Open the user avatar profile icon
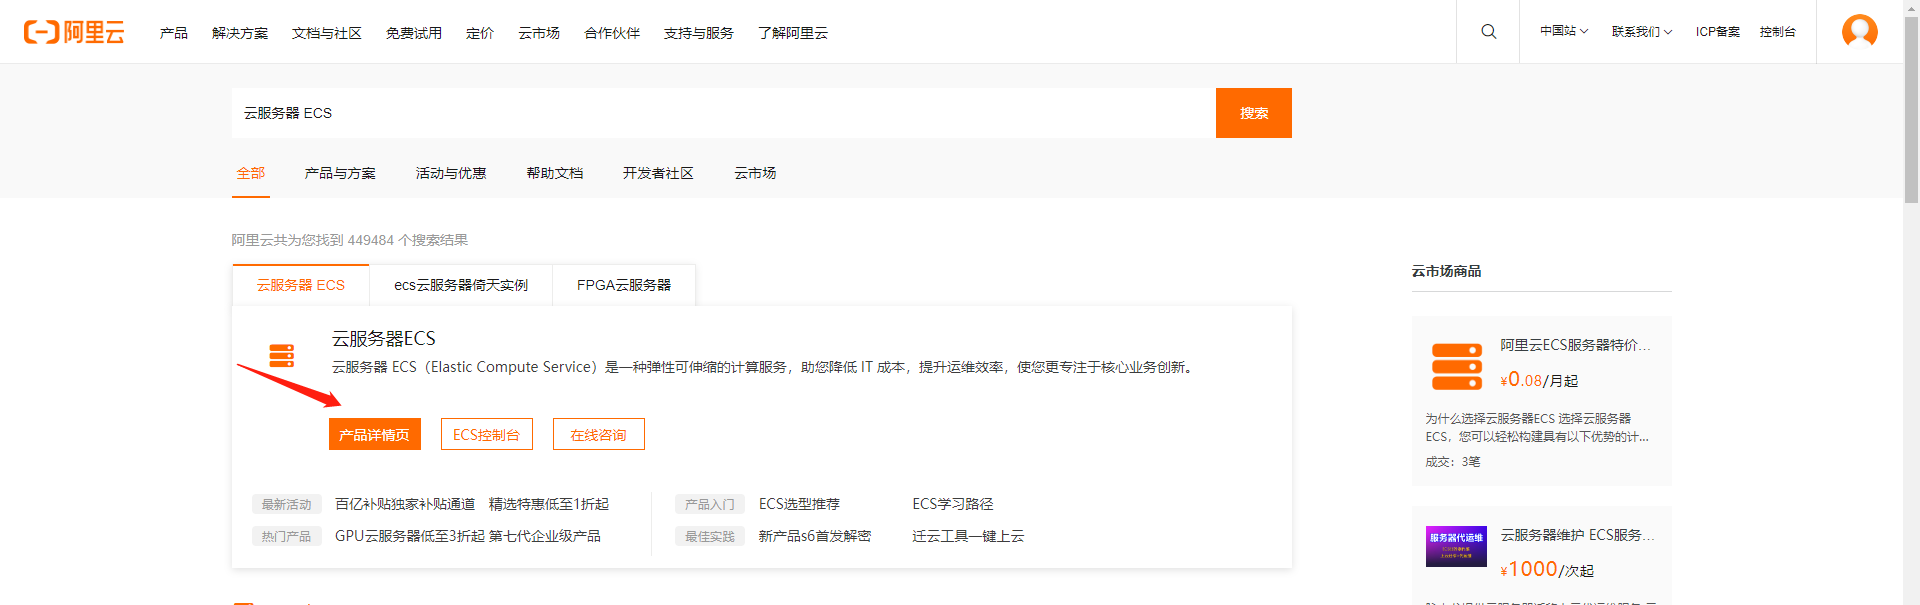Image resolution: width=1920 pixels, height=605 pixels. click(1859, 32)
